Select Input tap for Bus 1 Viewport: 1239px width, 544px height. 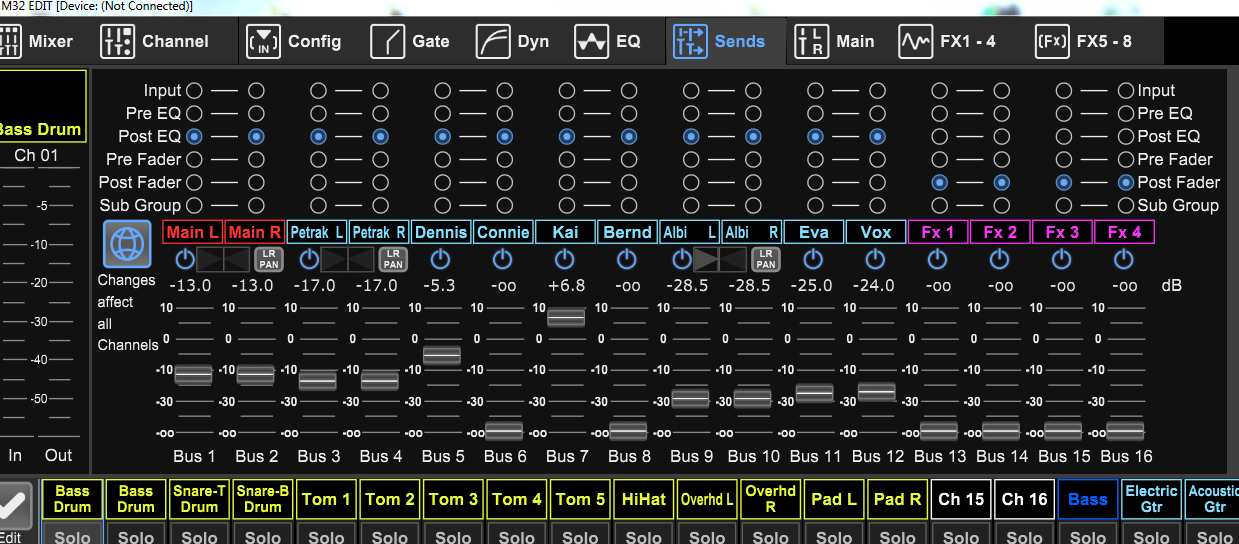194,90
